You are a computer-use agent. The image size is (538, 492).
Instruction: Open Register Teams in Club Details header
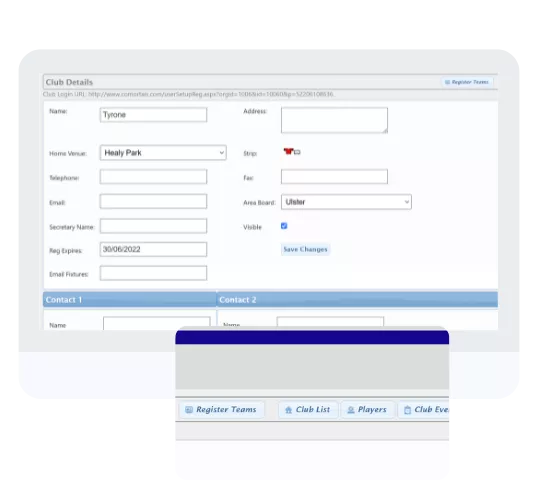point(467,82)
